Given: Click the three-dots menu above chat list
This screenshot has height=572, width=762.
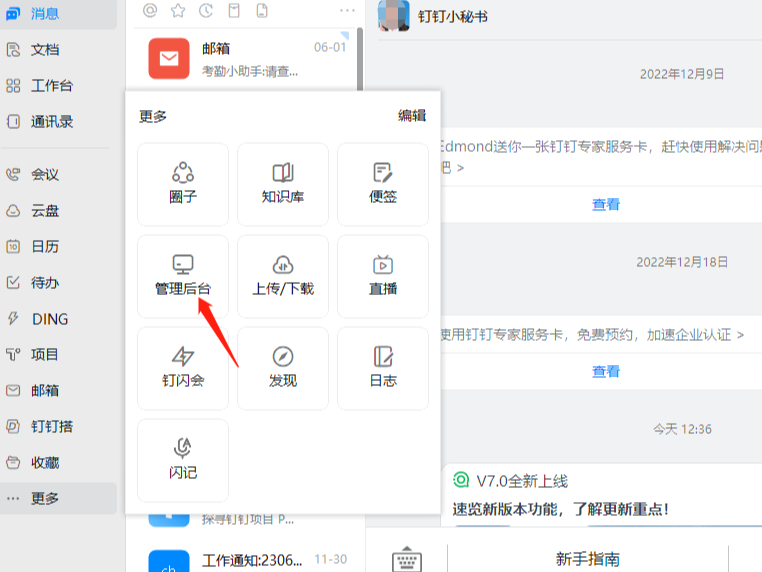Looking at the screenshot, I should 347,10.
